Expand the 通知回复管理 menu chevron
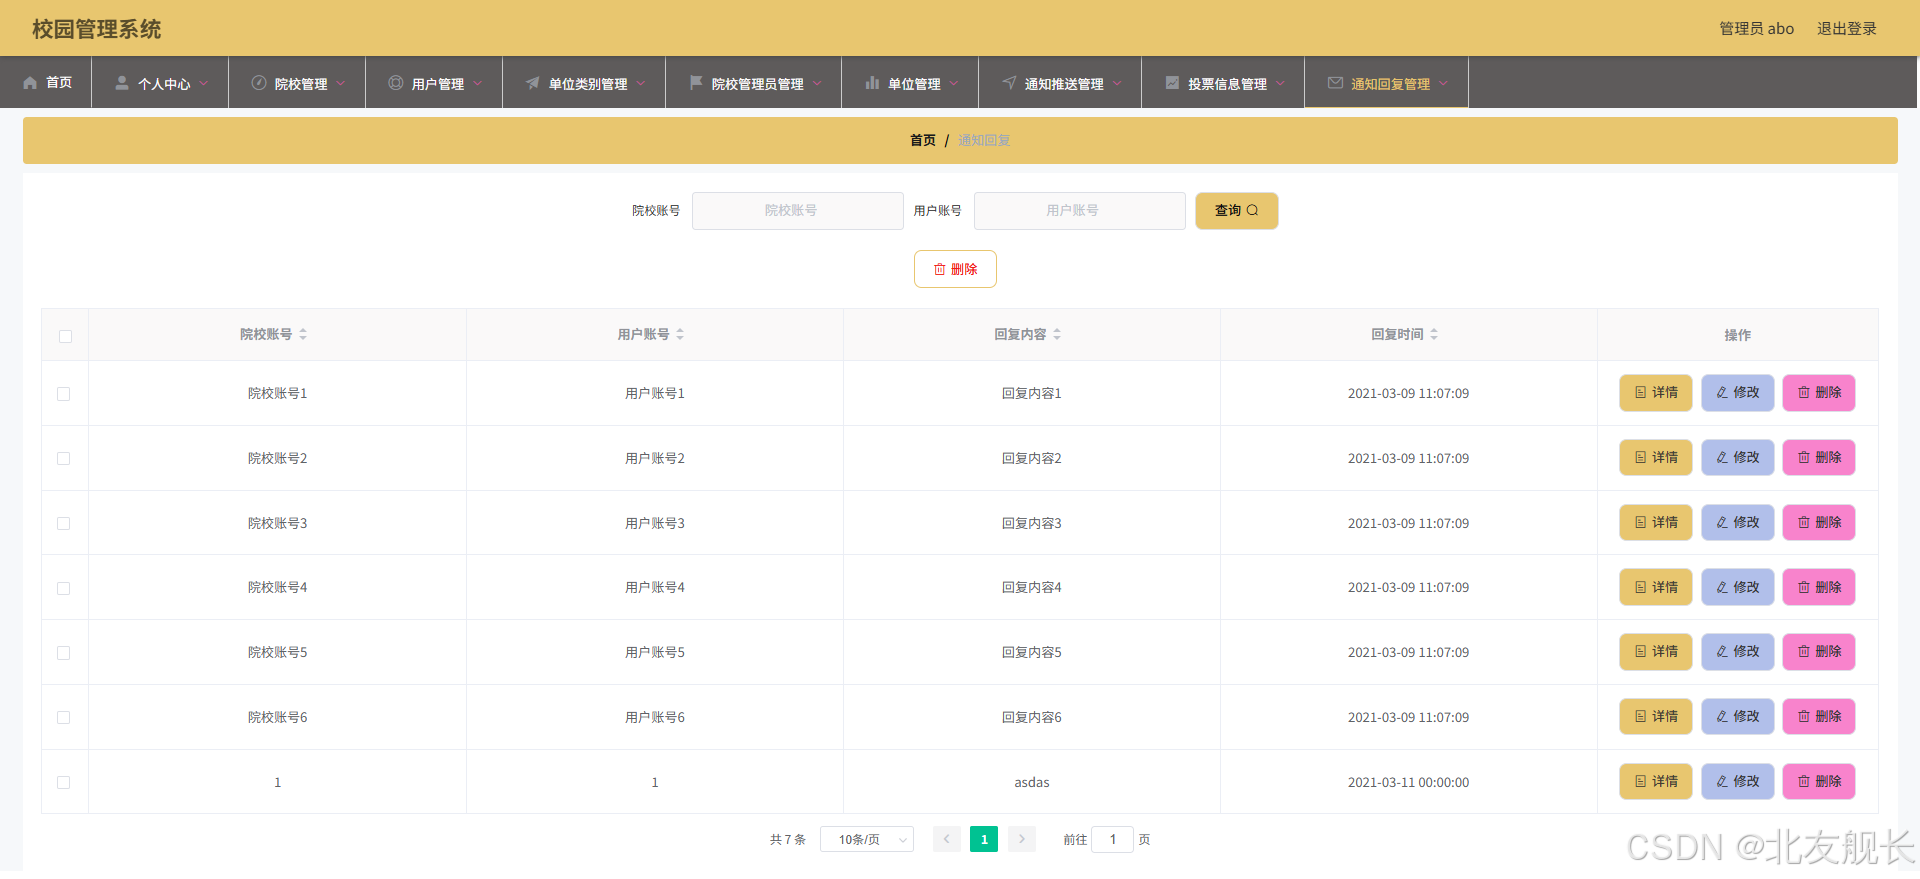Viewport: 1920px width, 879px height. (1443, 84)
